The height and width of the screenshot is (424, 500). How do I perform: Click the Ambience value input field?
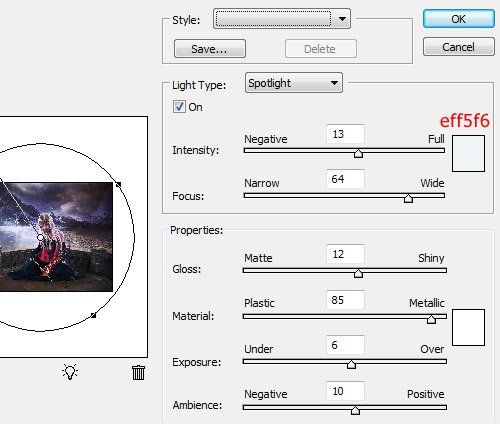[x=345, y=391]
